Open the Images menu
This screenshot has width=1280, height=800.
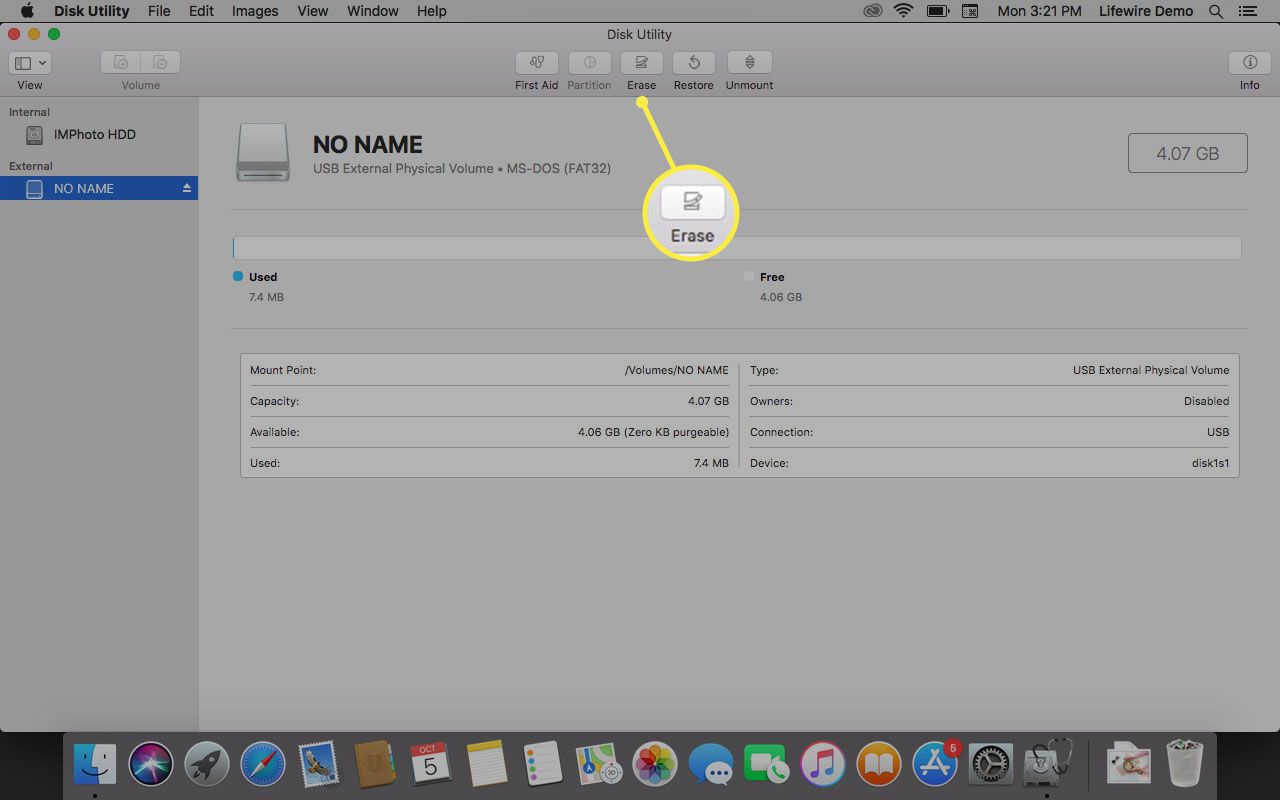(x=255, y=11)
